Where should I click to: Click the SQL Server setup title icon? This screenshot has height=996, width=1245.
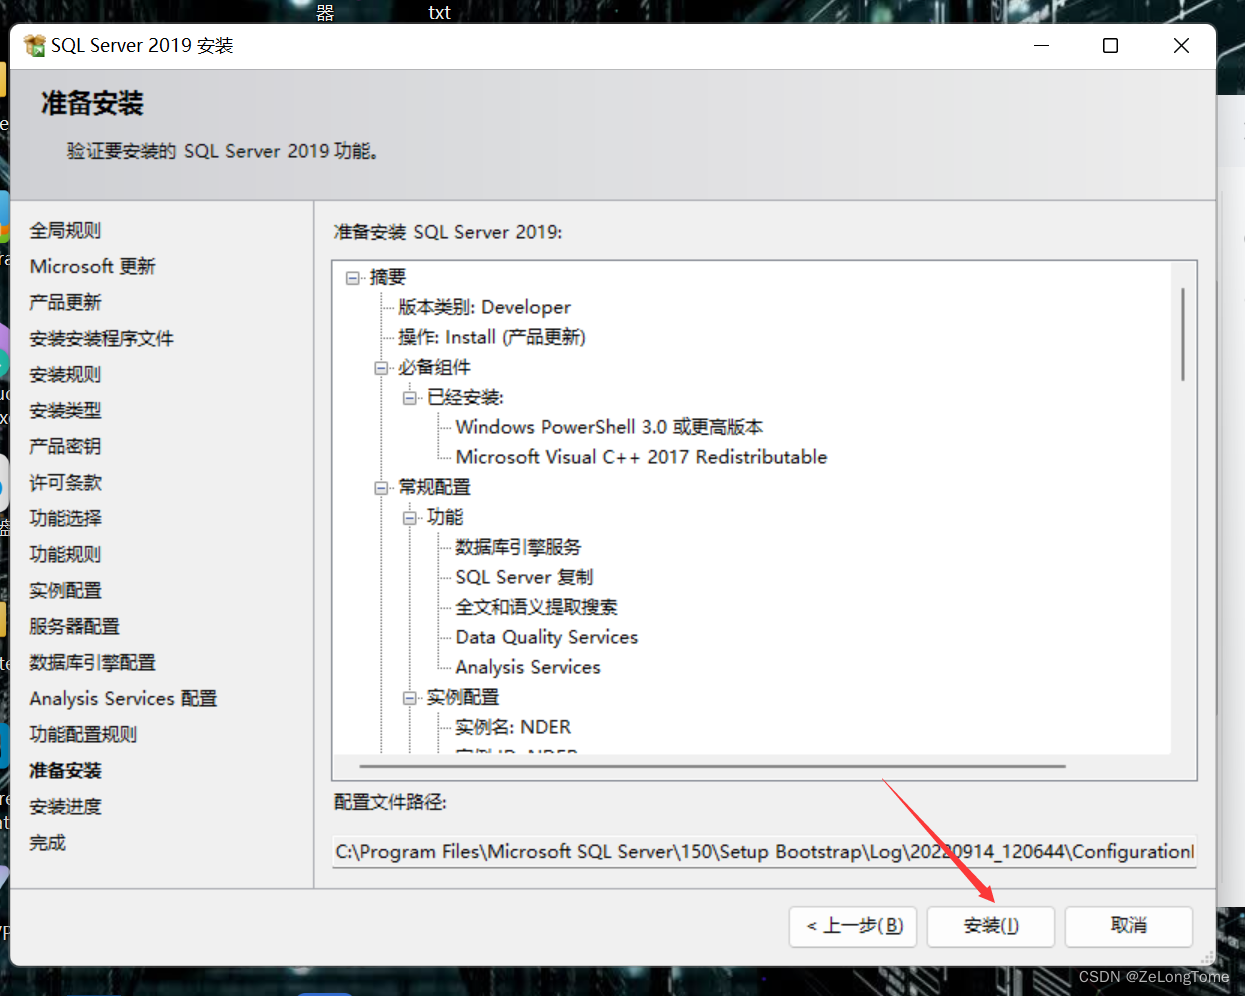[x=35, y=45]
